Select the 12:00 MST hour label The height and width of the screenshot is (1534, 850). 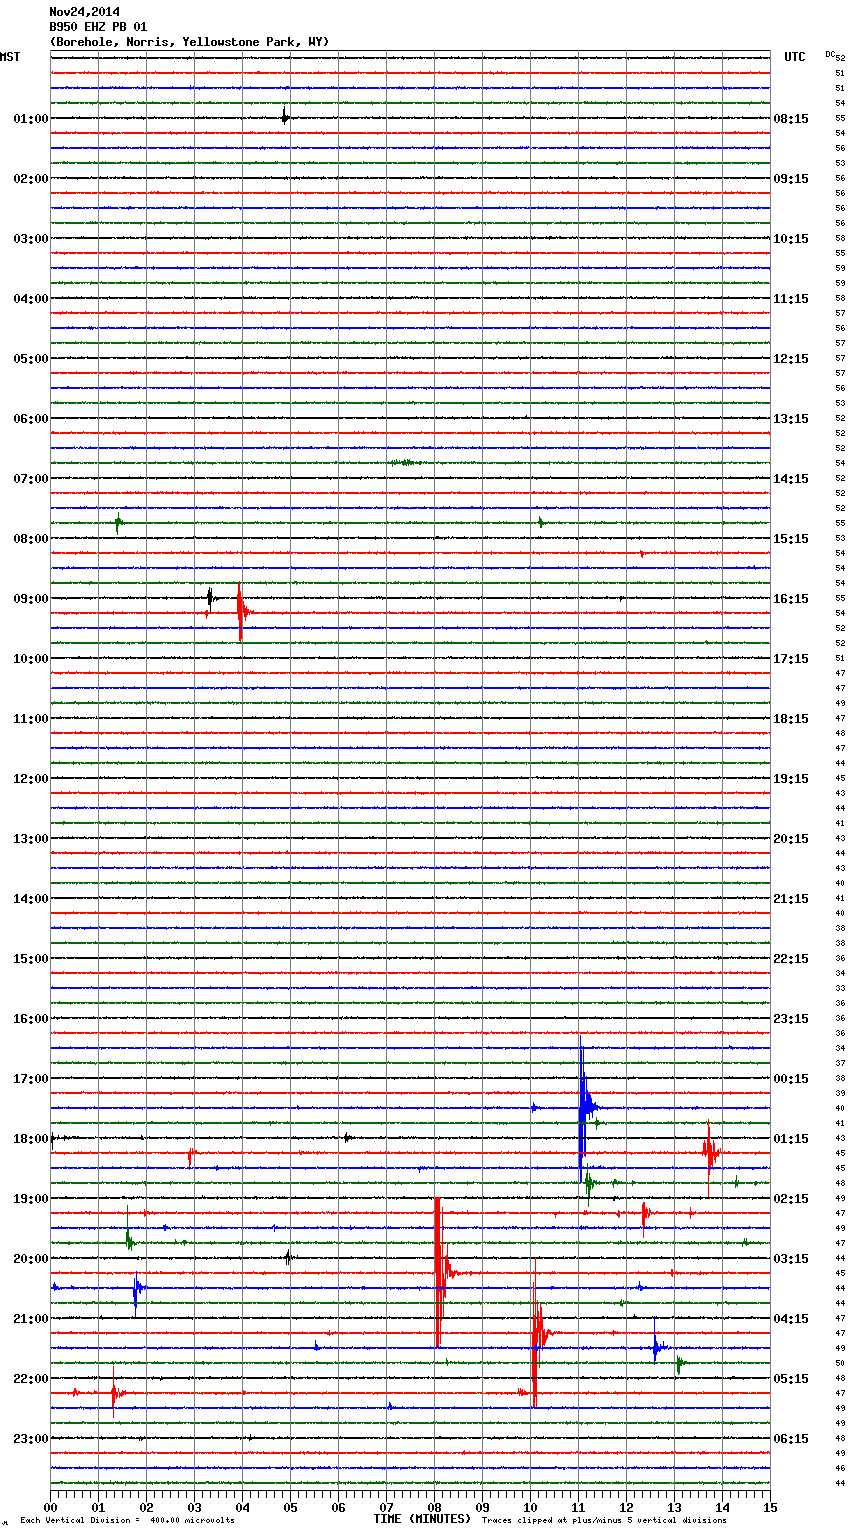[x=30, y=779]
